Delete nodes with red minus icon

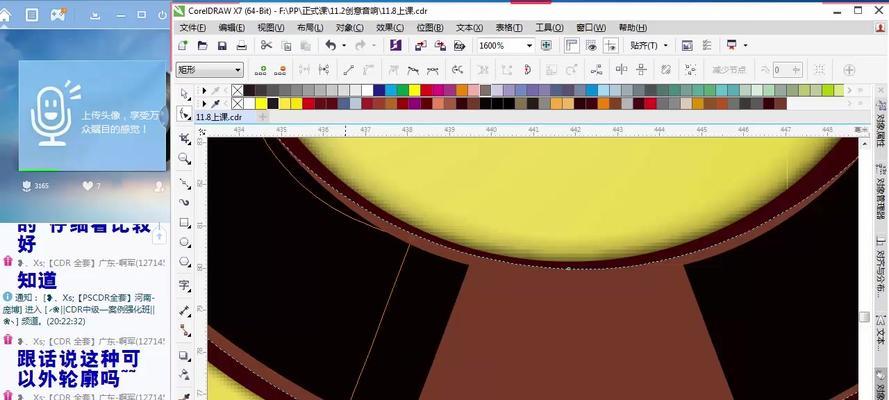coord(280,70)
